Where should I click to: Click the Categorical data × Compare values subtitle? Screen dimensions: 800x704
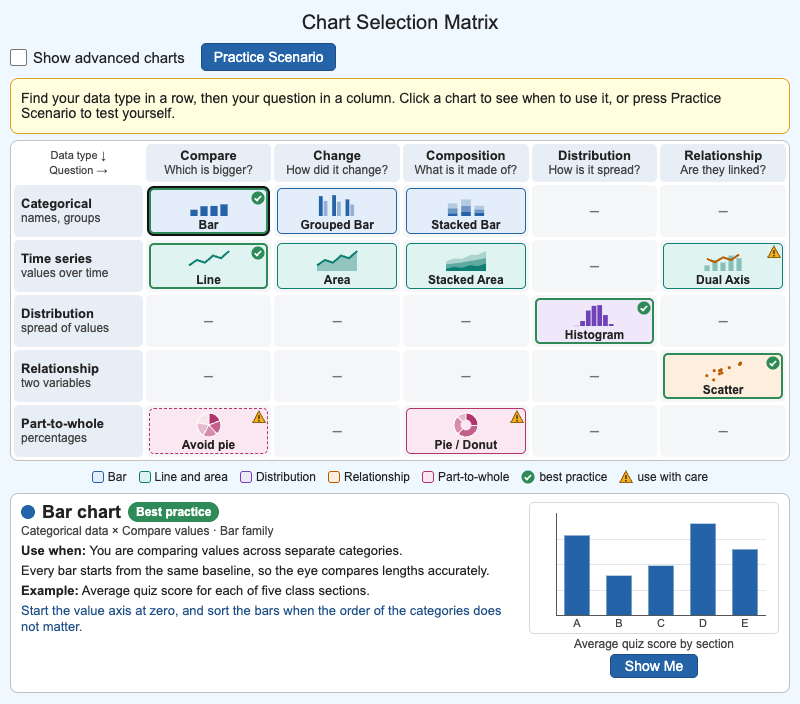click(147, 531)
